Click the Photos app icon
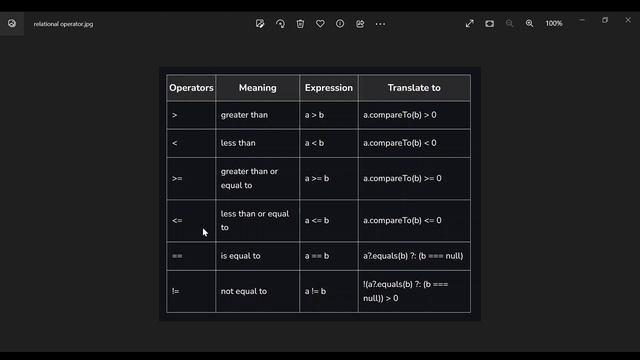 [12, 24]
